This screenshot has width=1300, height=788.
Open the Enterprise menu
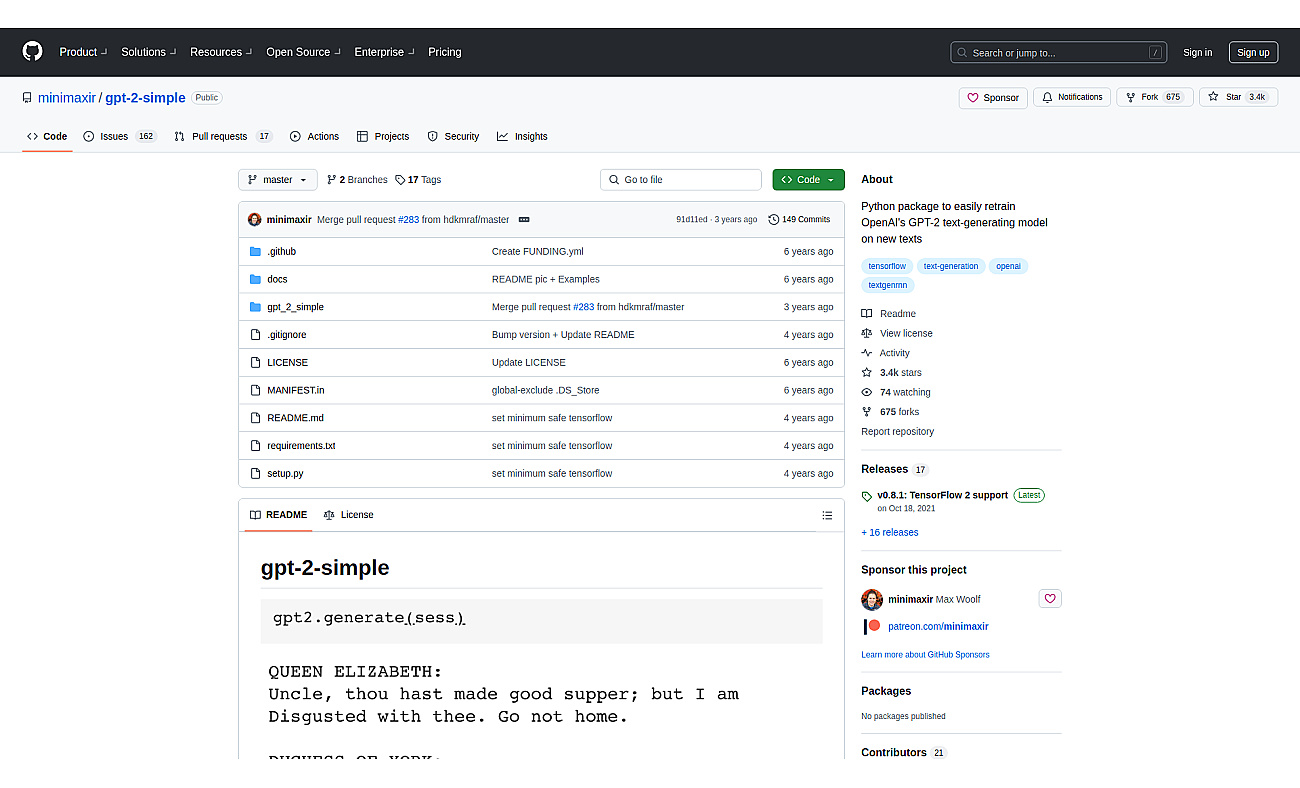coord(384,52)
